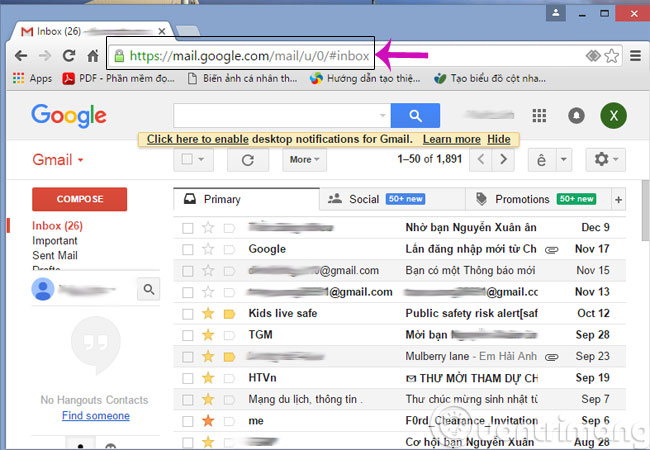
Task: Go back with the browser back arrow
Action: tap(21, 56)
